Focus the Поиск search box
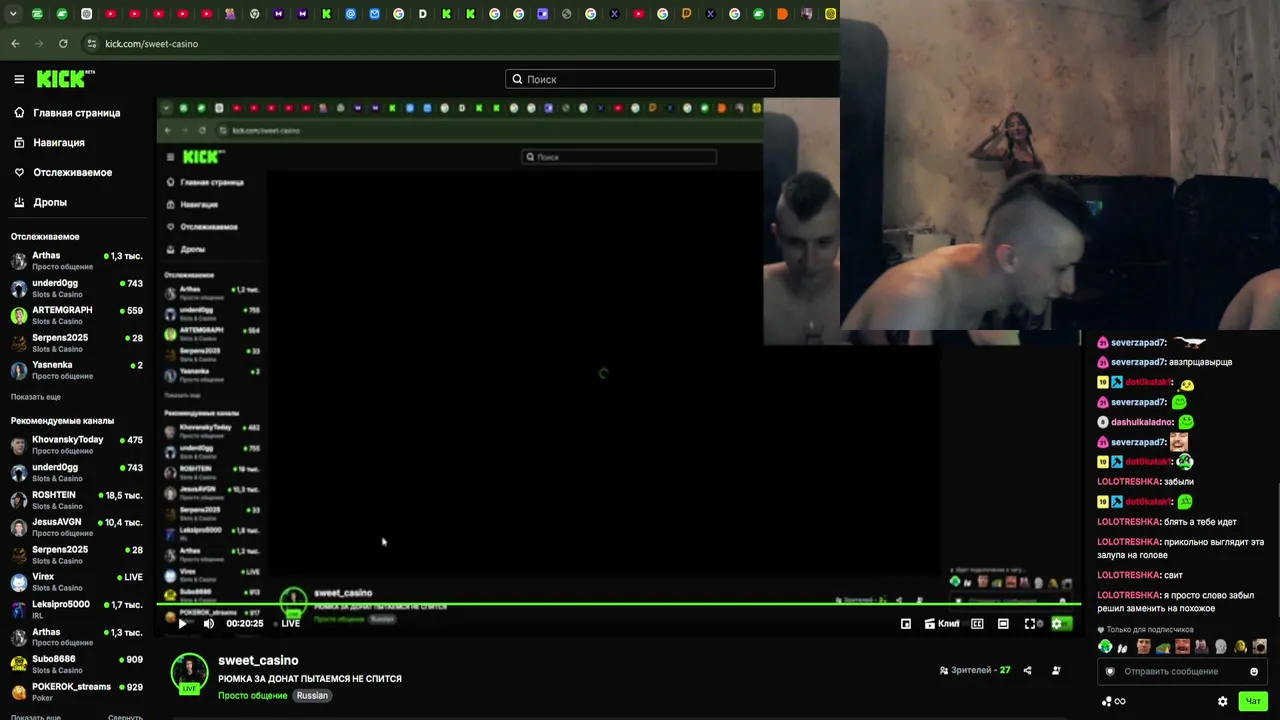Screen dimensions: 1280x720 tap(640, 79)
